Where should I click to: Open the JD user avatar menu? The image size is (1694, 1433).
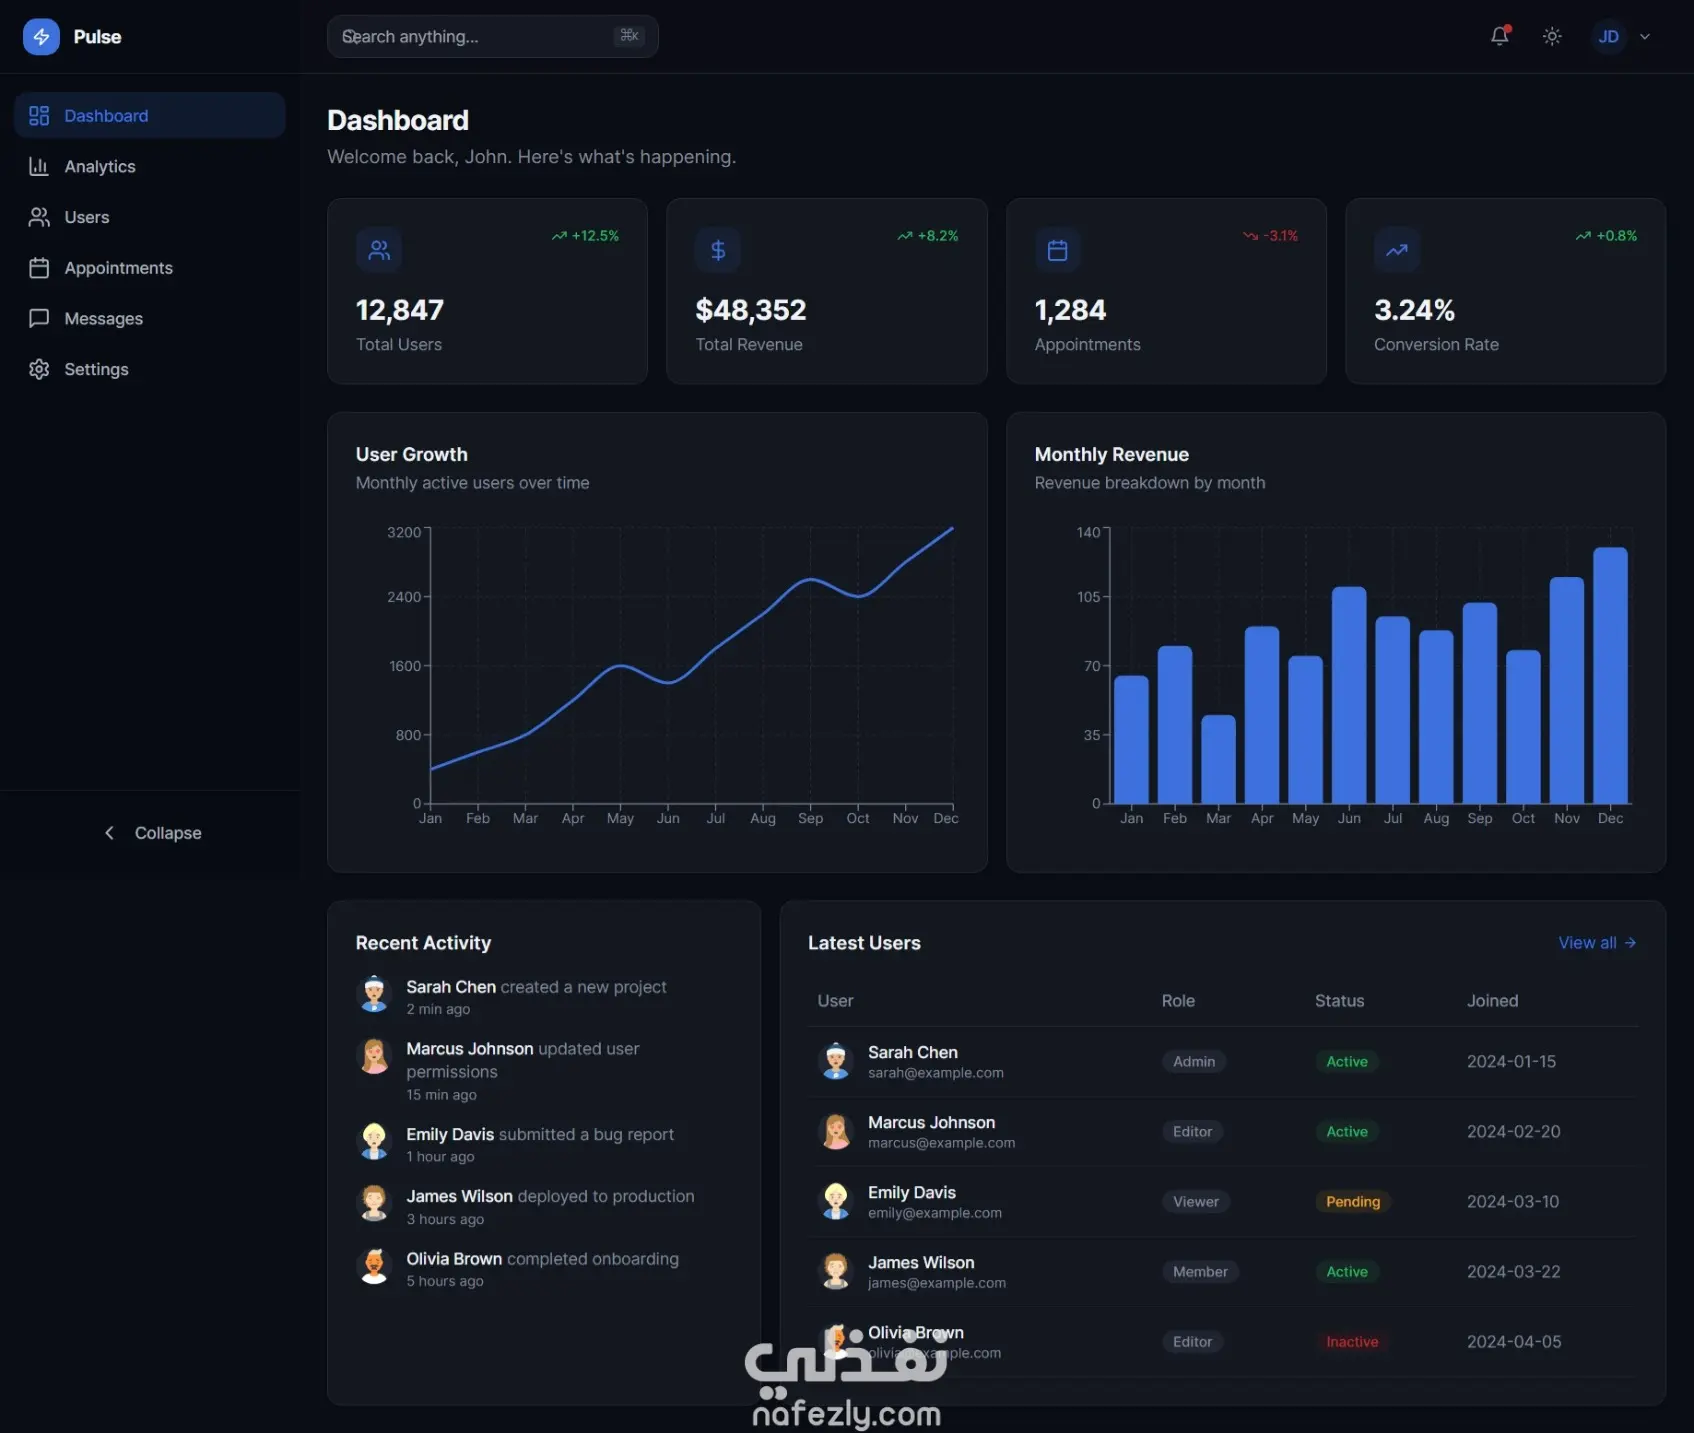pyautogui.click(x=1608, y=37)
